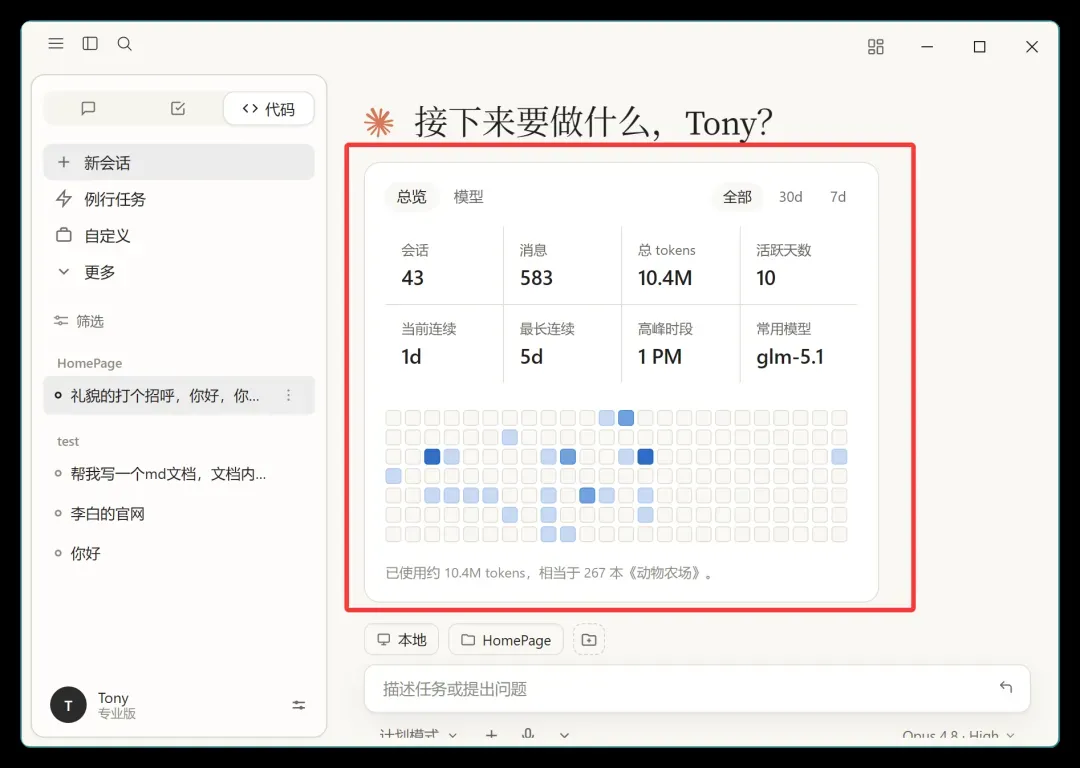Select the 全部 time range
The image size is (1080, 768).
point(737,197)
